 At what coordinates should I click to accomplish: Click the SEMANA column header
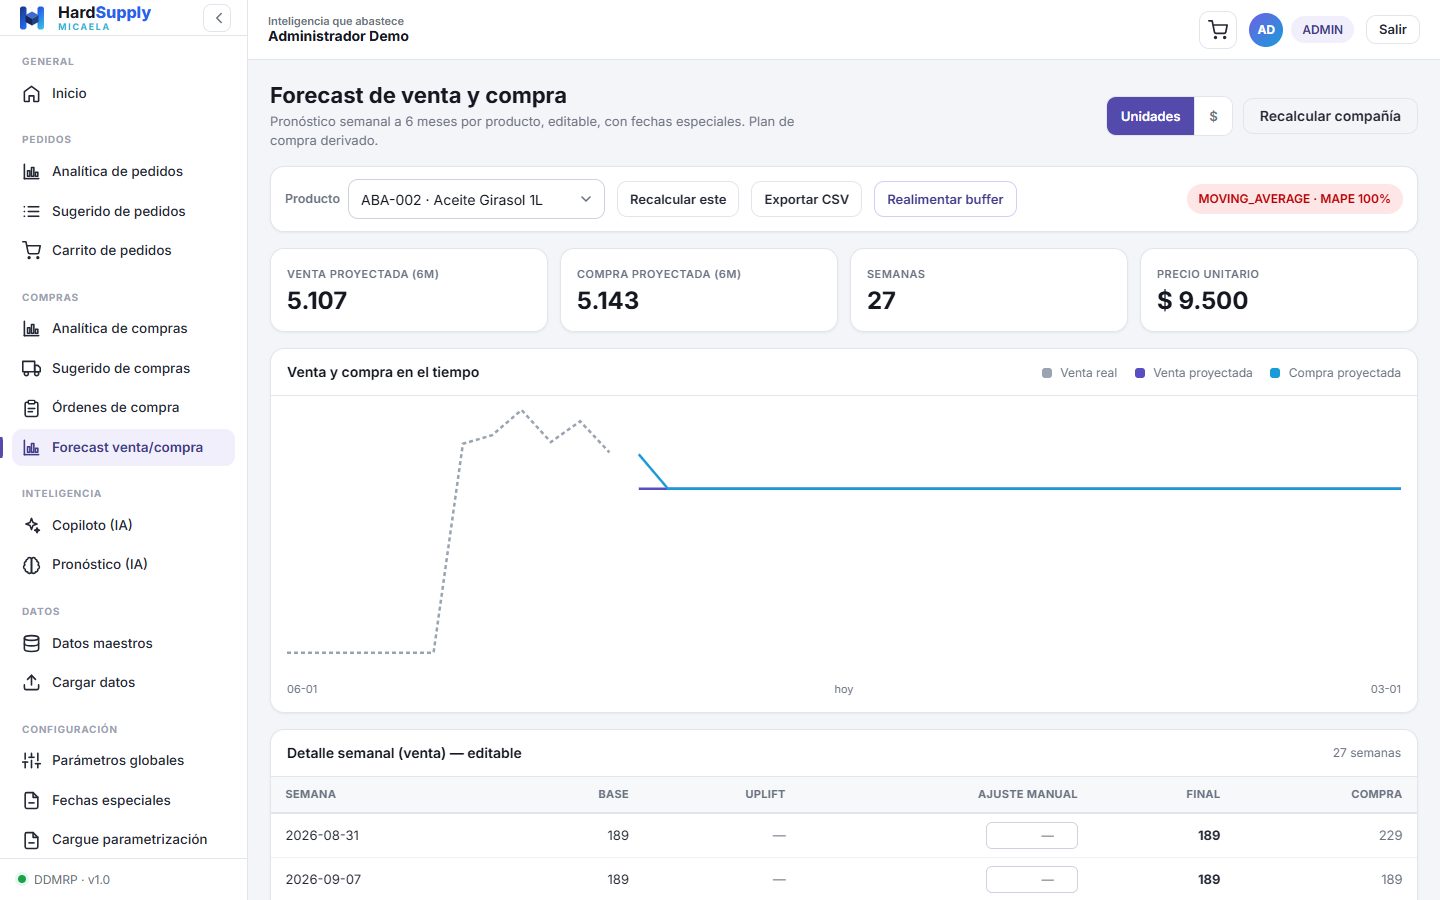310,794
